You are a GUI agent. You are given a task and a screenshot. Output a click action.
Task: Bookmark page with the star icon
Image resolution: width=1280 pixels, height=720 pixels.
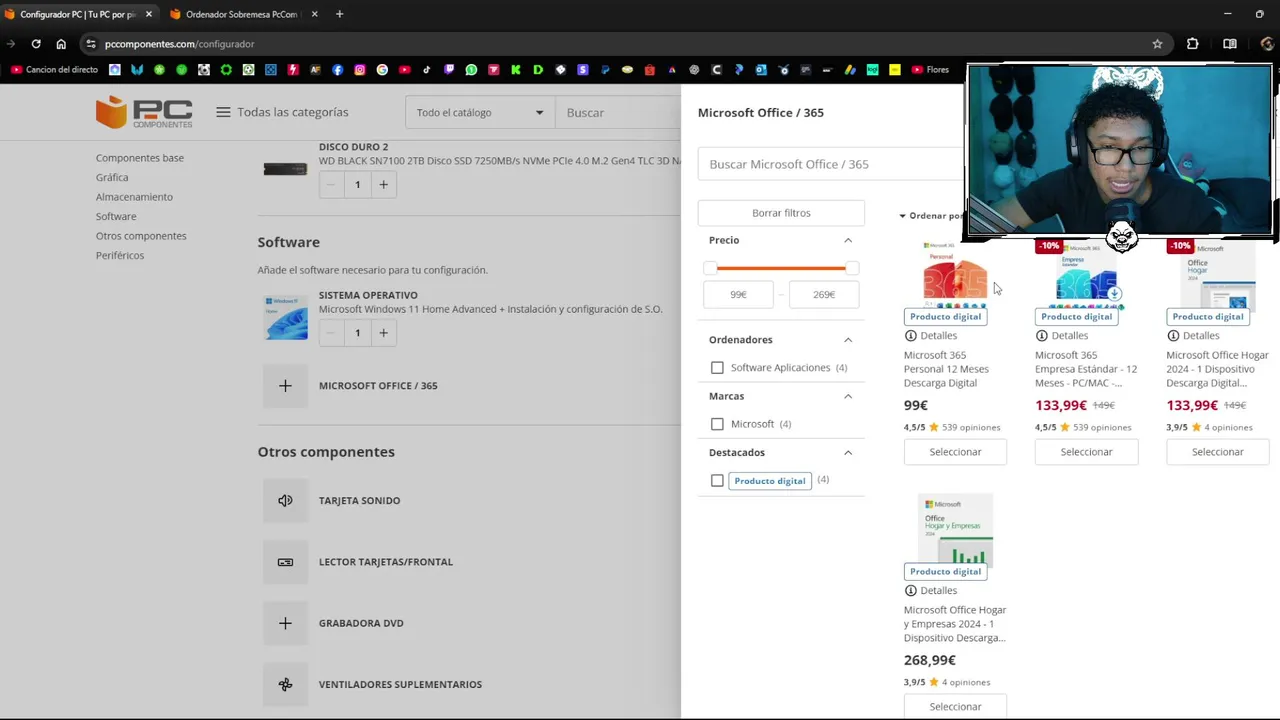1157,44
